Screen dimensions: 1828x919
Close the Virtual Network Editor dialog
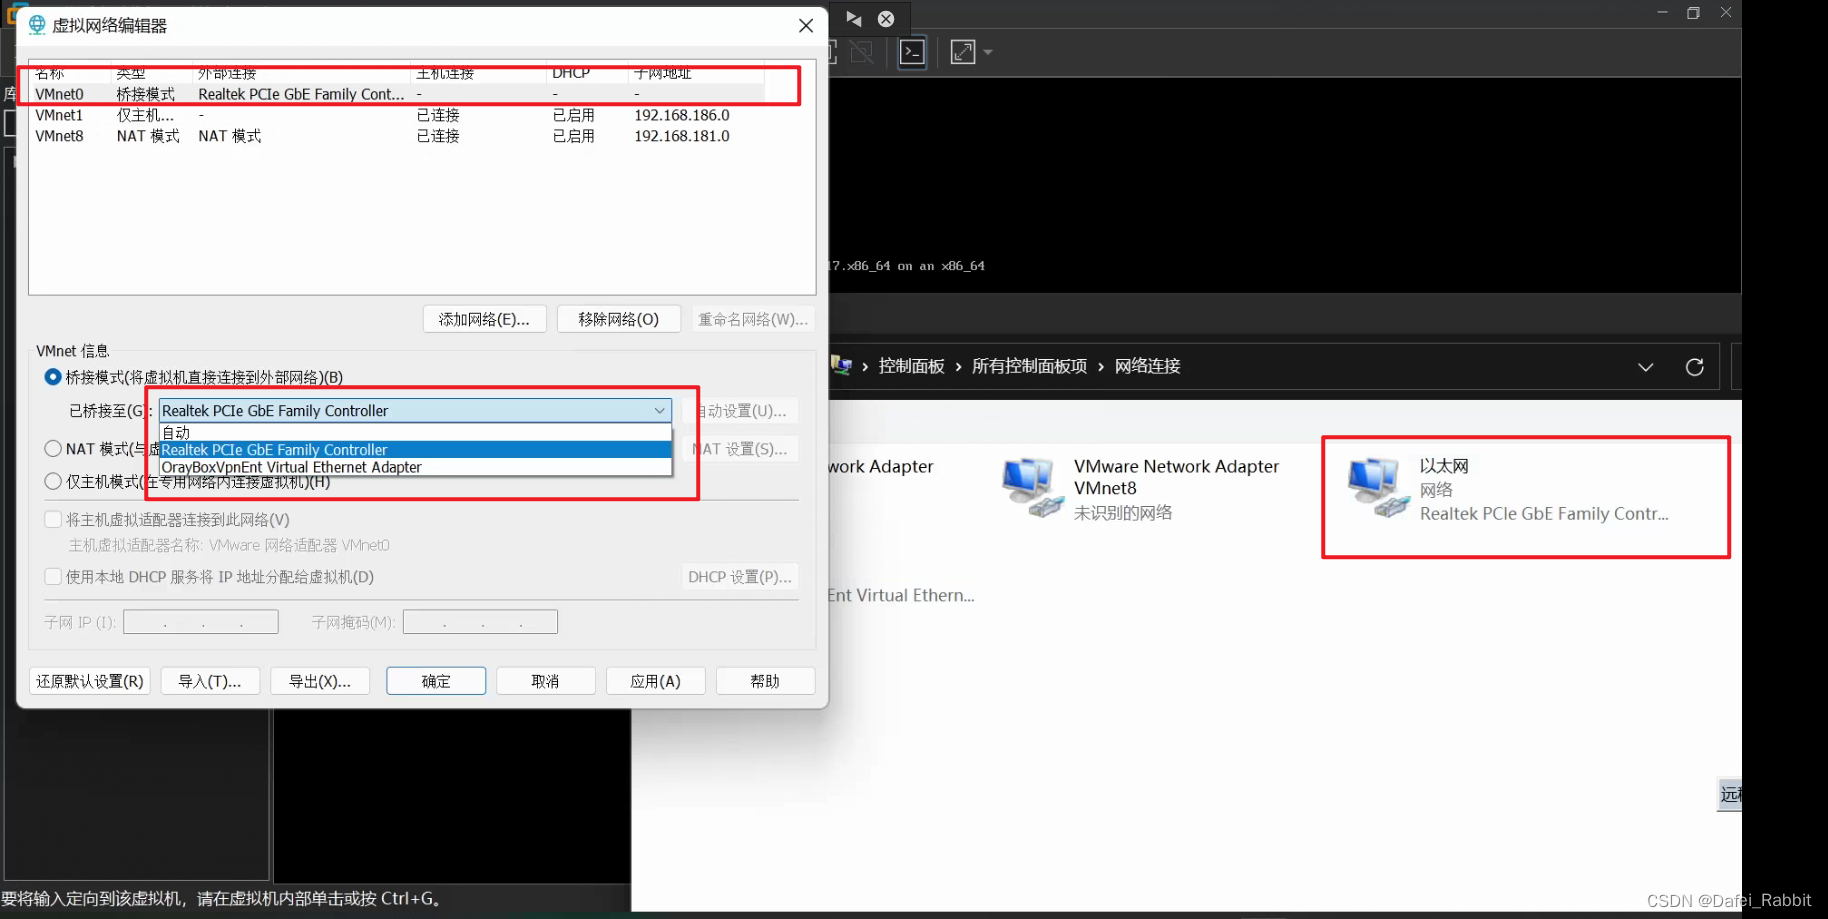pyautogui.click(x=806, y=26)
